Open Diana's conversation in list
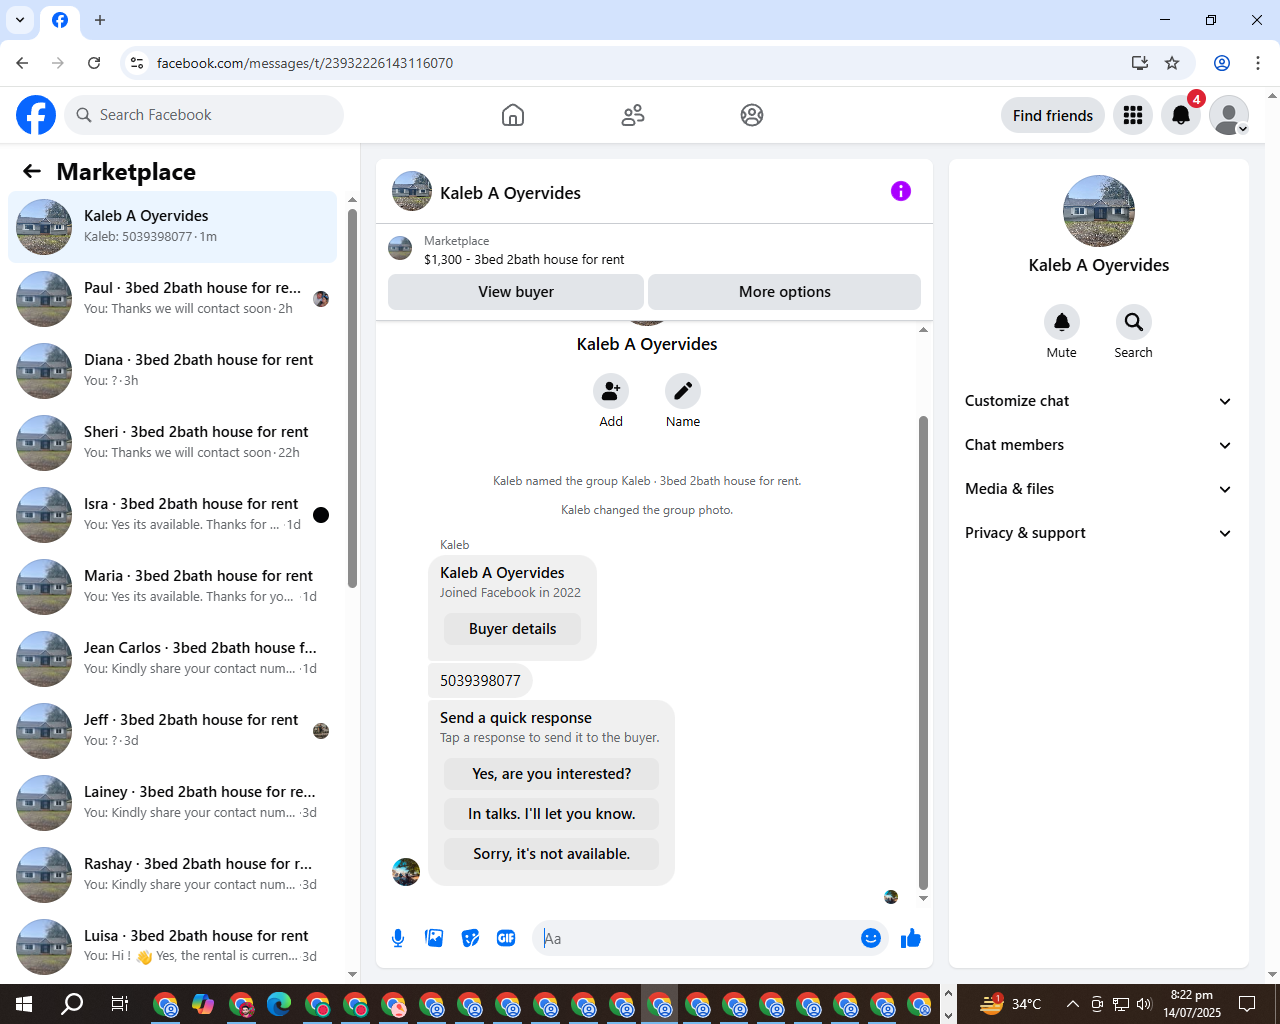Screen dimensions: 1280x1024 tap(172, 371)
